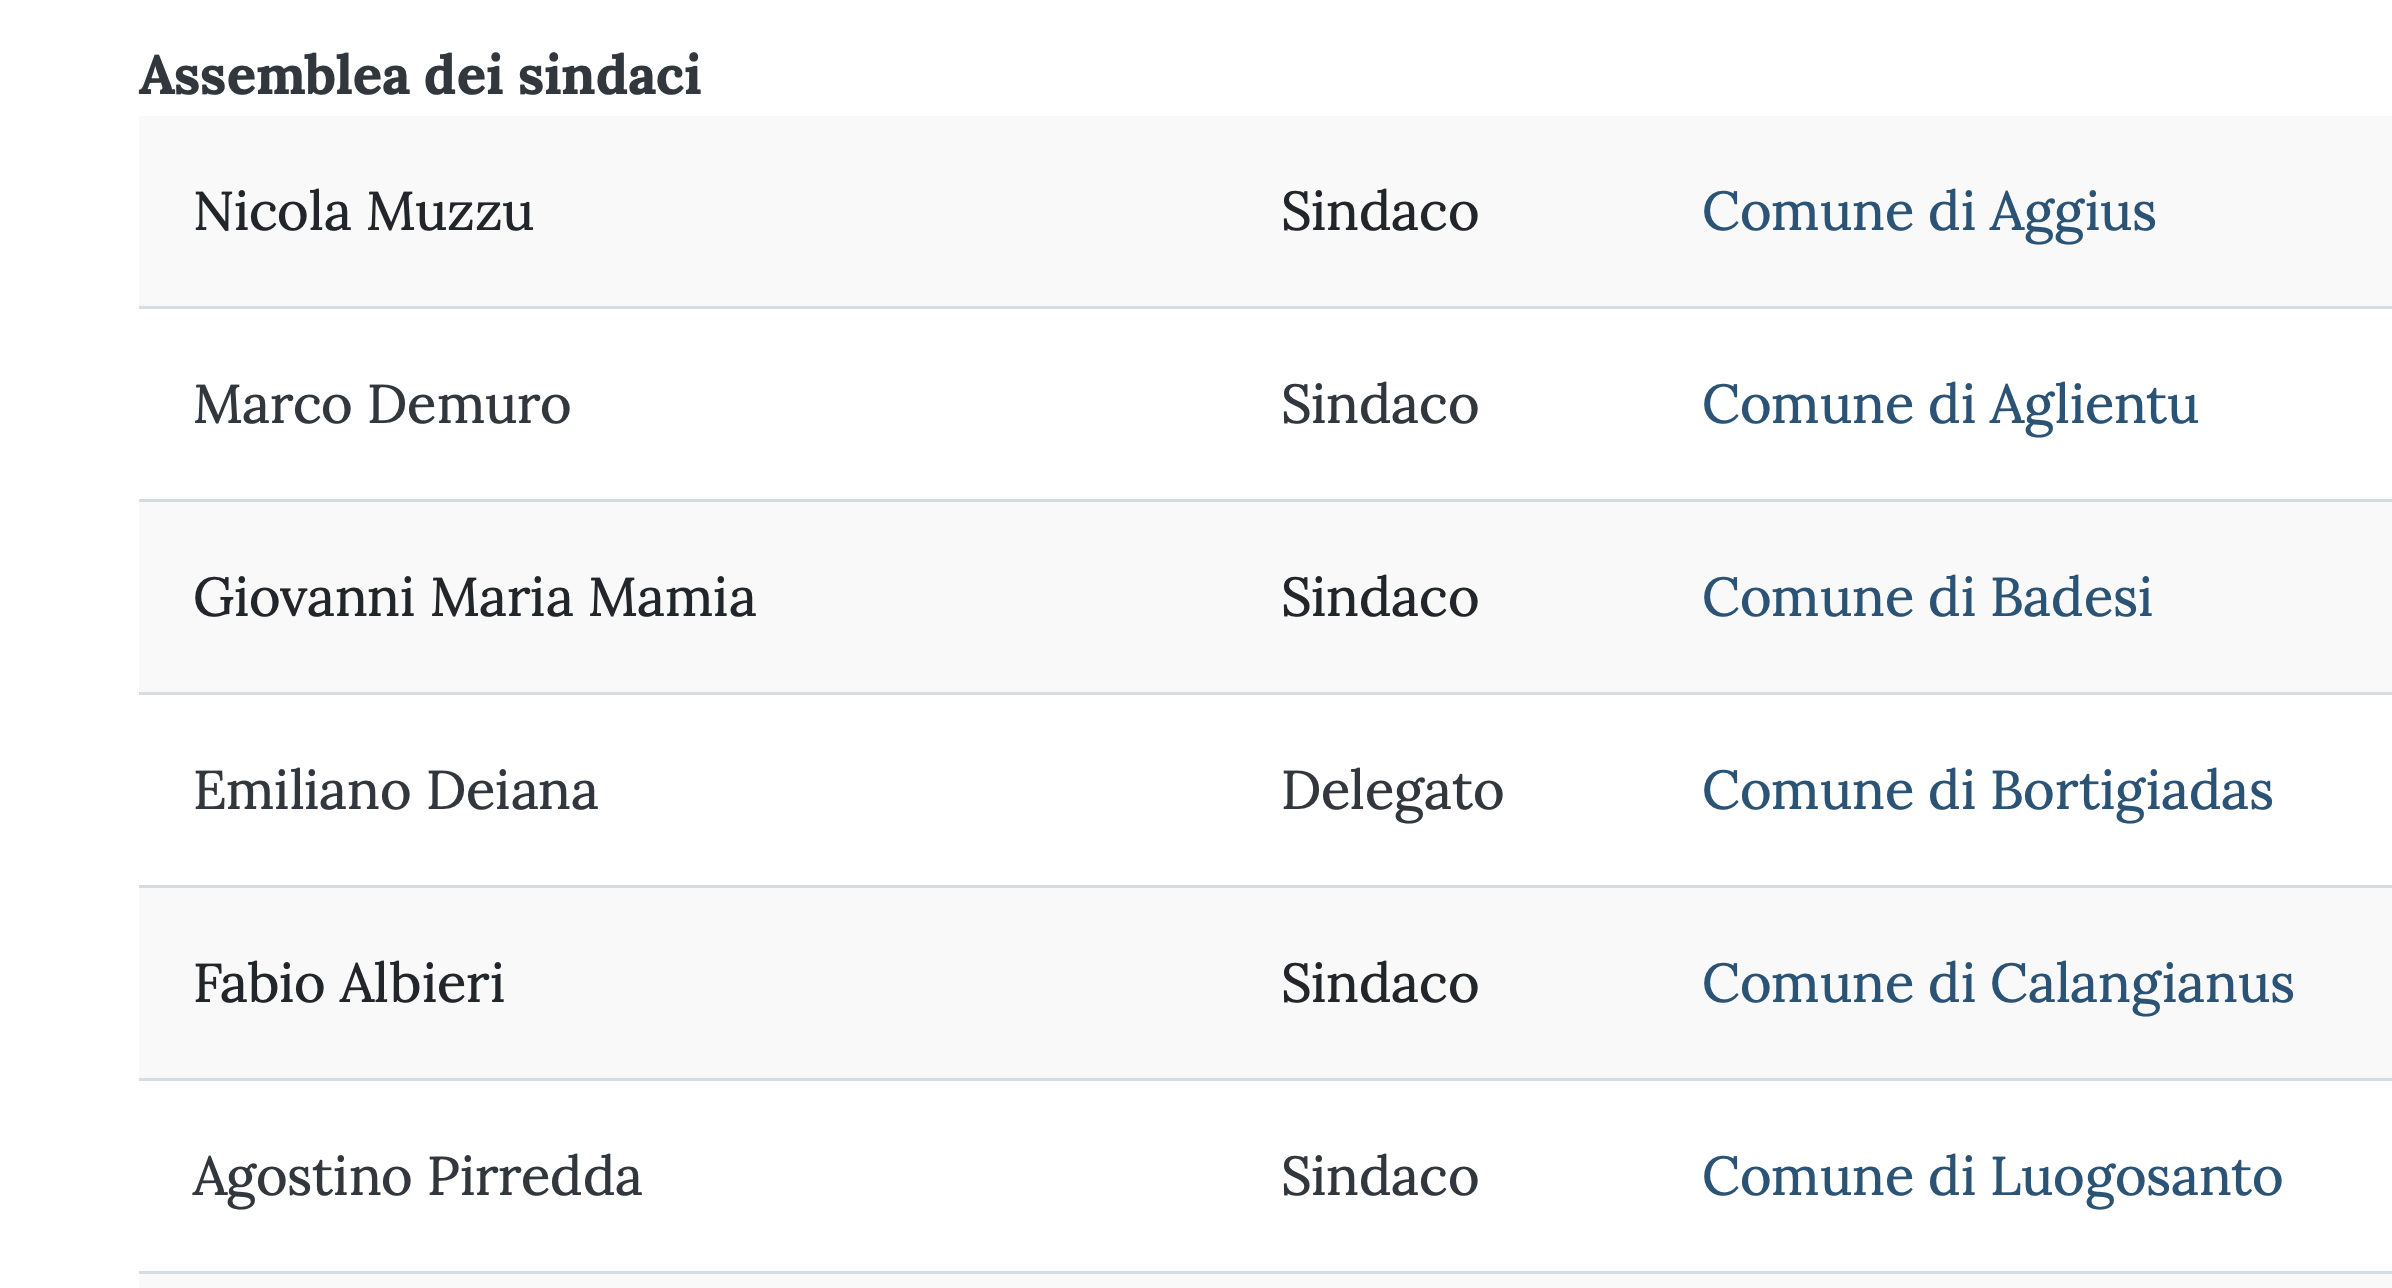The image size is (2392, 1288).
Task: Click the Assemblea dei sindaci heading
Action: click(420, 76)
